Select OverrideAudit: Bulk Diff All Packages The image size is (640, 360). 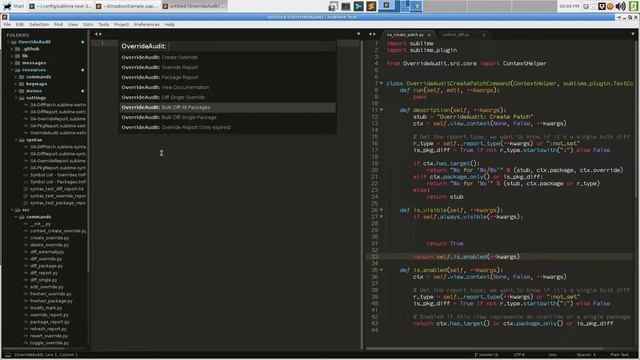(228, 107)
